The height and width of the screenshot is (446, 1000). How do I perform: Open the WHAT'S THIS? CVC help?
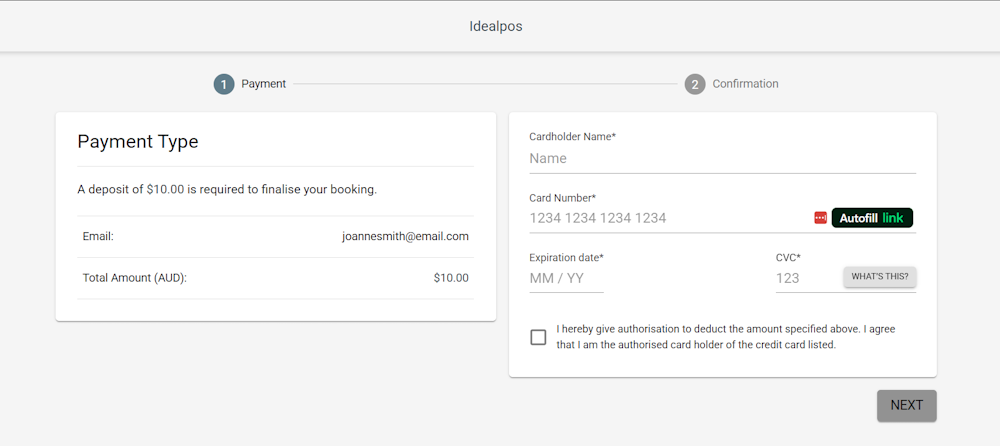point(879,277)
